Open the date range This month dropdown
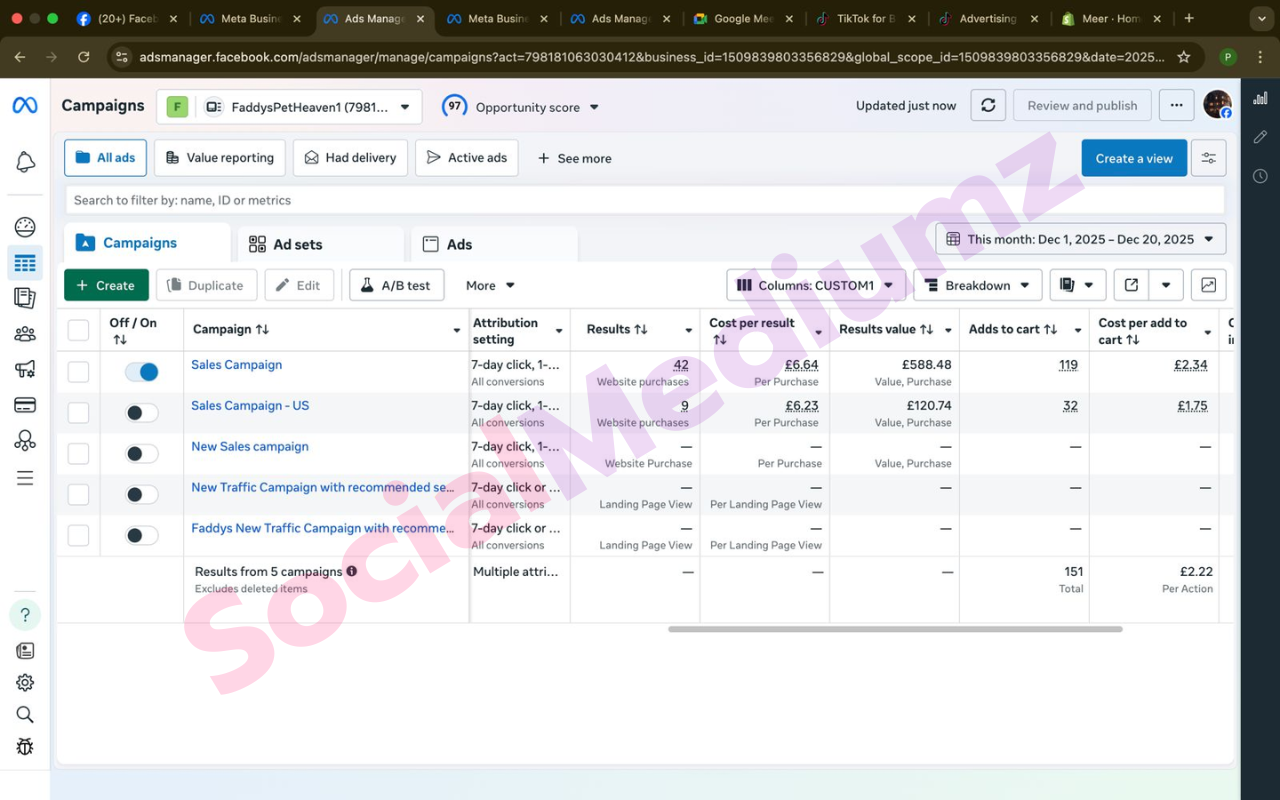The width and height of the screenshot is (1280, 800). pos(1080,239)
